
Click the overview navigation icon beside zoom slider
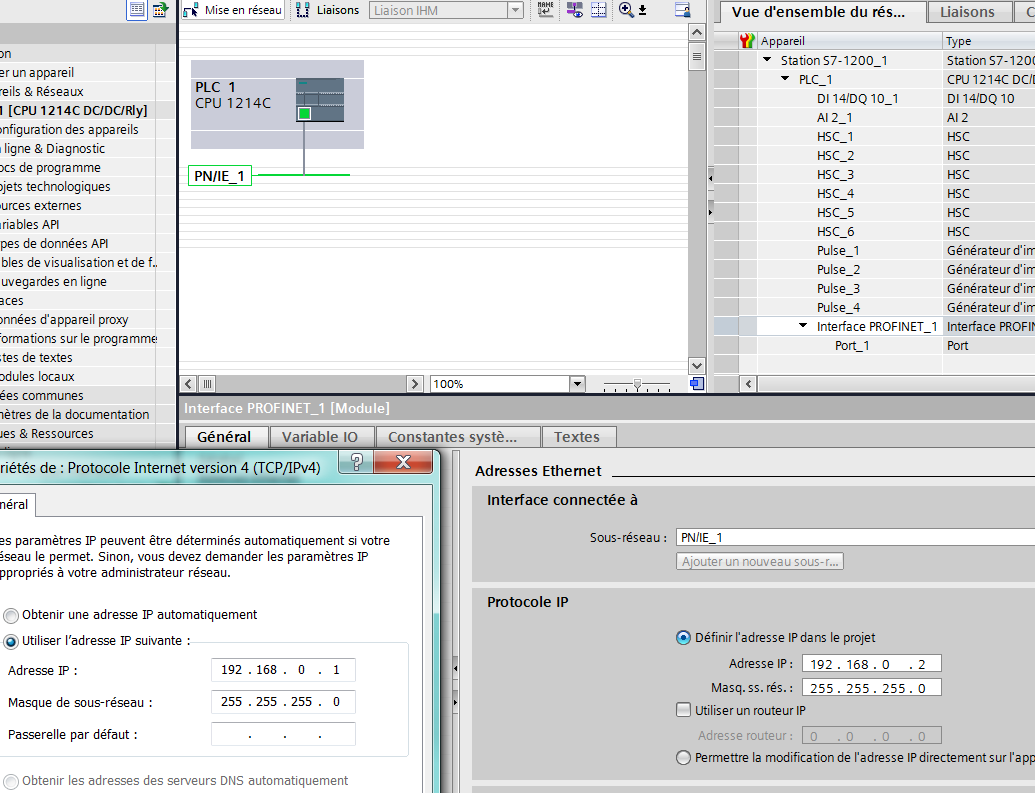[697, 384]
